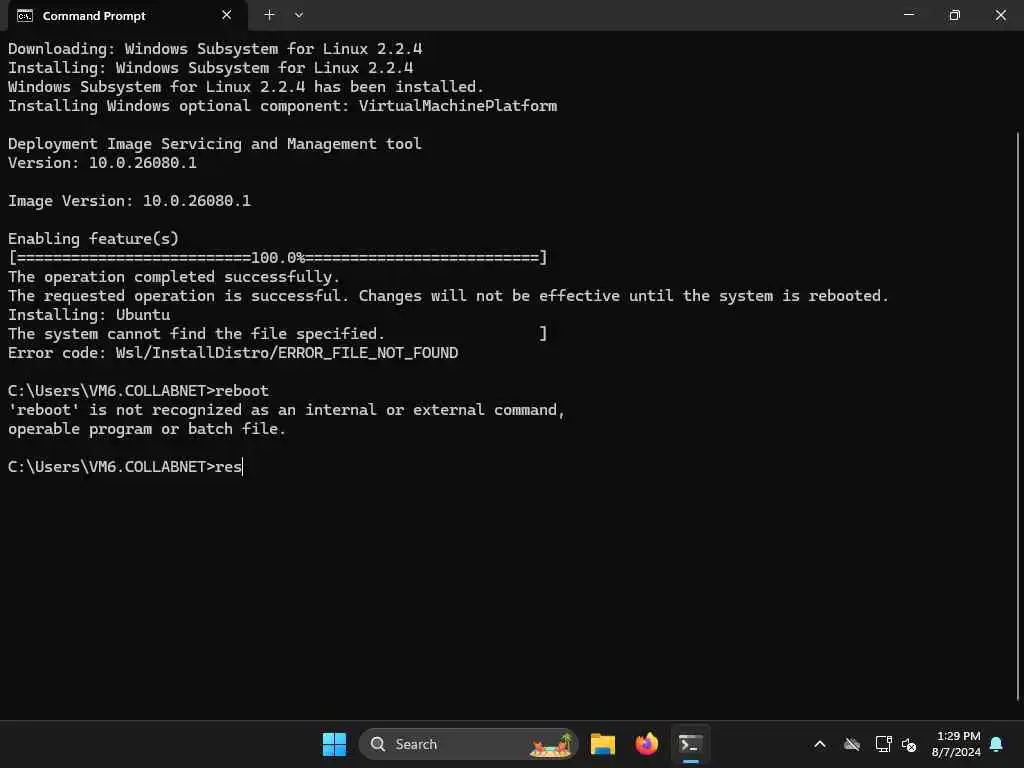
Task: Click 'The operation completed successfully.' line
Action: tap(174, 277)
